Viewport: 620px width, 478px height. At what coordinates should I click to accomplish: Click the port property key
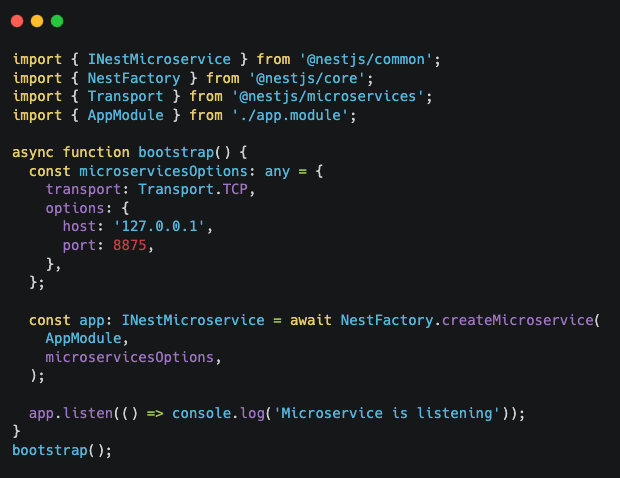(x=79, y=246)
